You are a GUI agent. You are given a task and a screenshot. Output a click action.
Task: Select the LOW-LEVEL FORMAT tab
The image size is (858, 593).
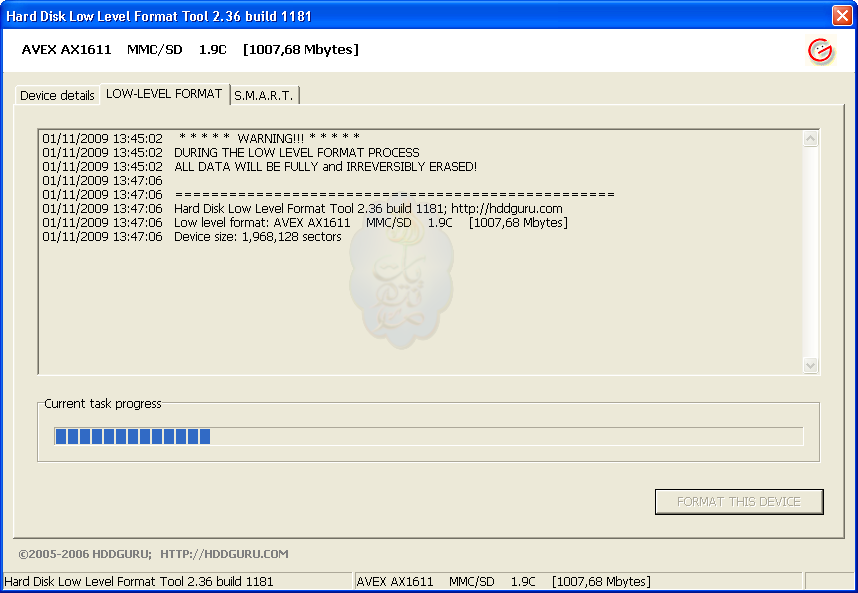point(164,94)
